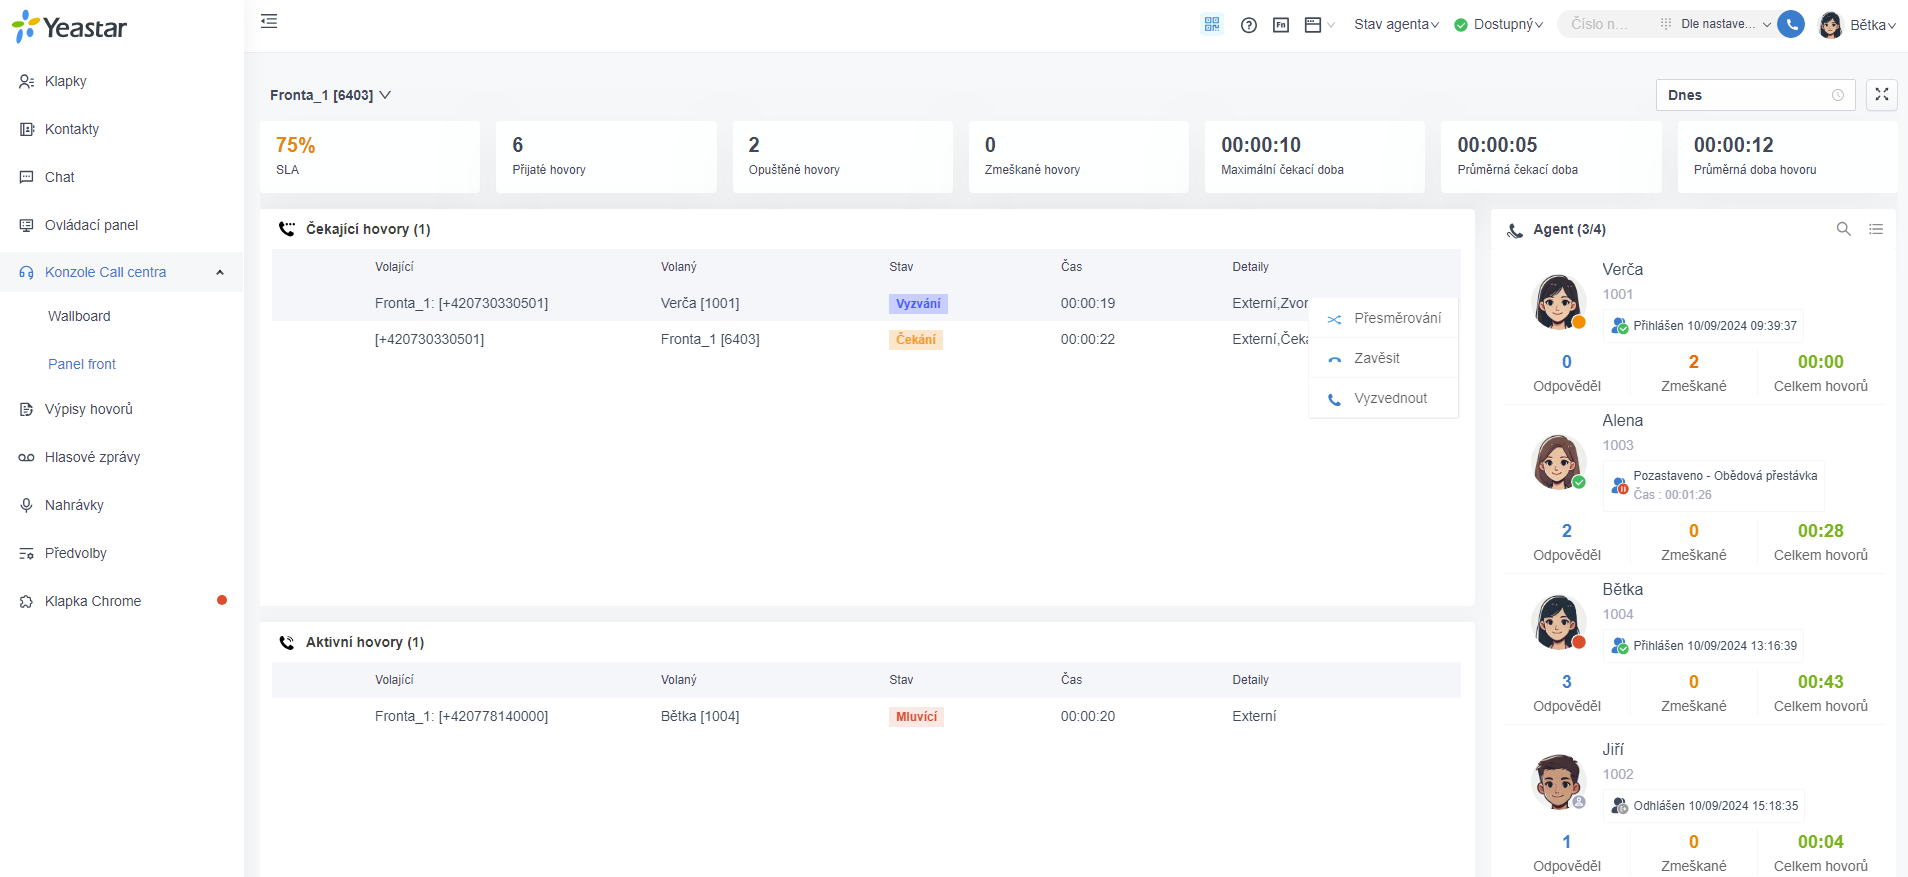Open the Bětka user account menu
Image resolution: width=1908 pixels, height=877 pixels.
click(1872, 25)
